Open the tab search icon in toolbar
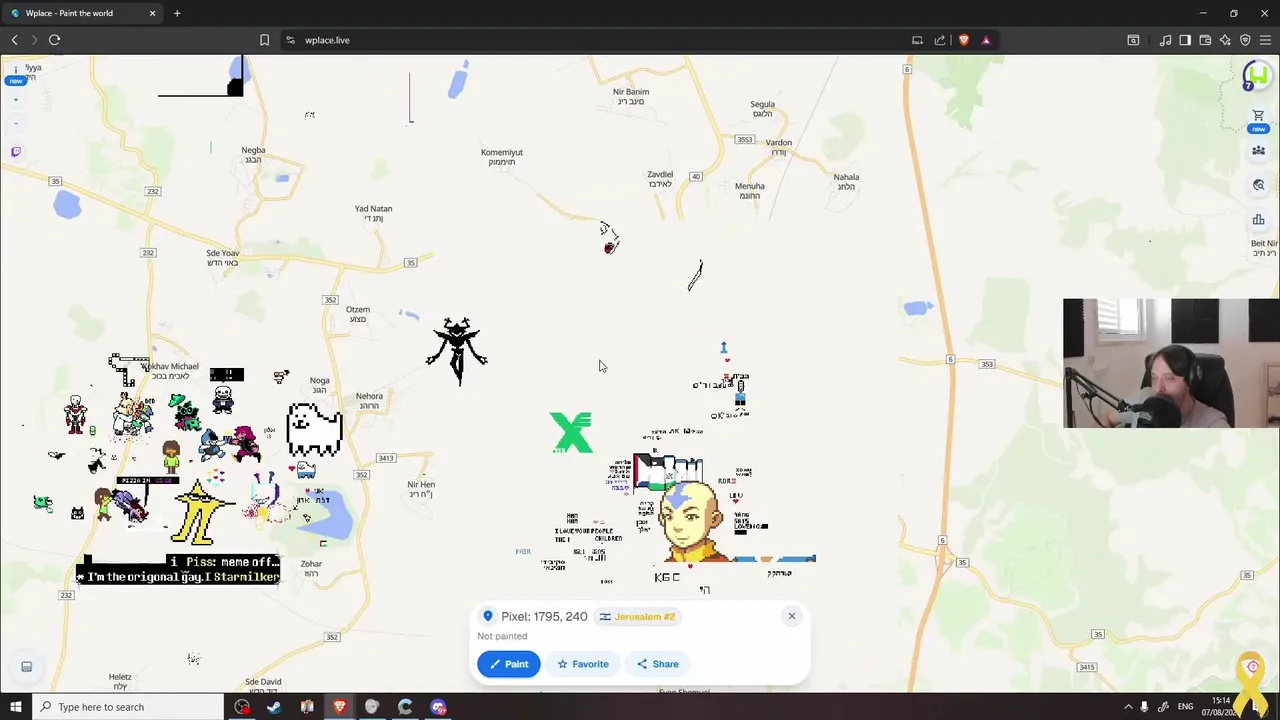This screenshot has width=1280, height=720. (1133, 40)
